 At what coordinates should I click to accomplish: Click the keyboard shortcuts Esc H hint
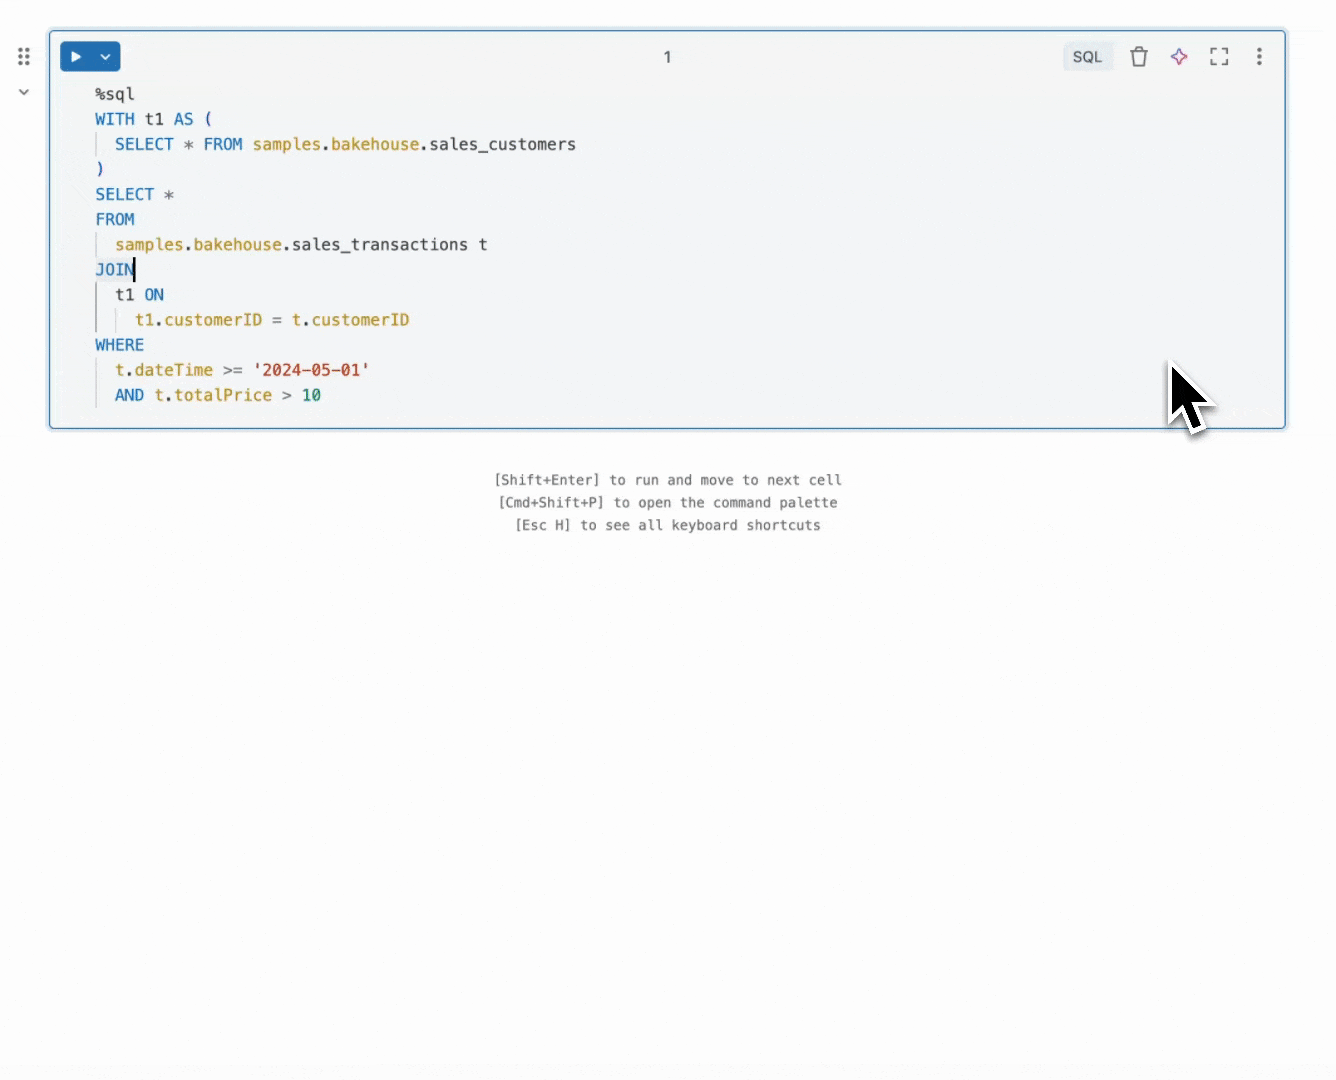point(667,525)
